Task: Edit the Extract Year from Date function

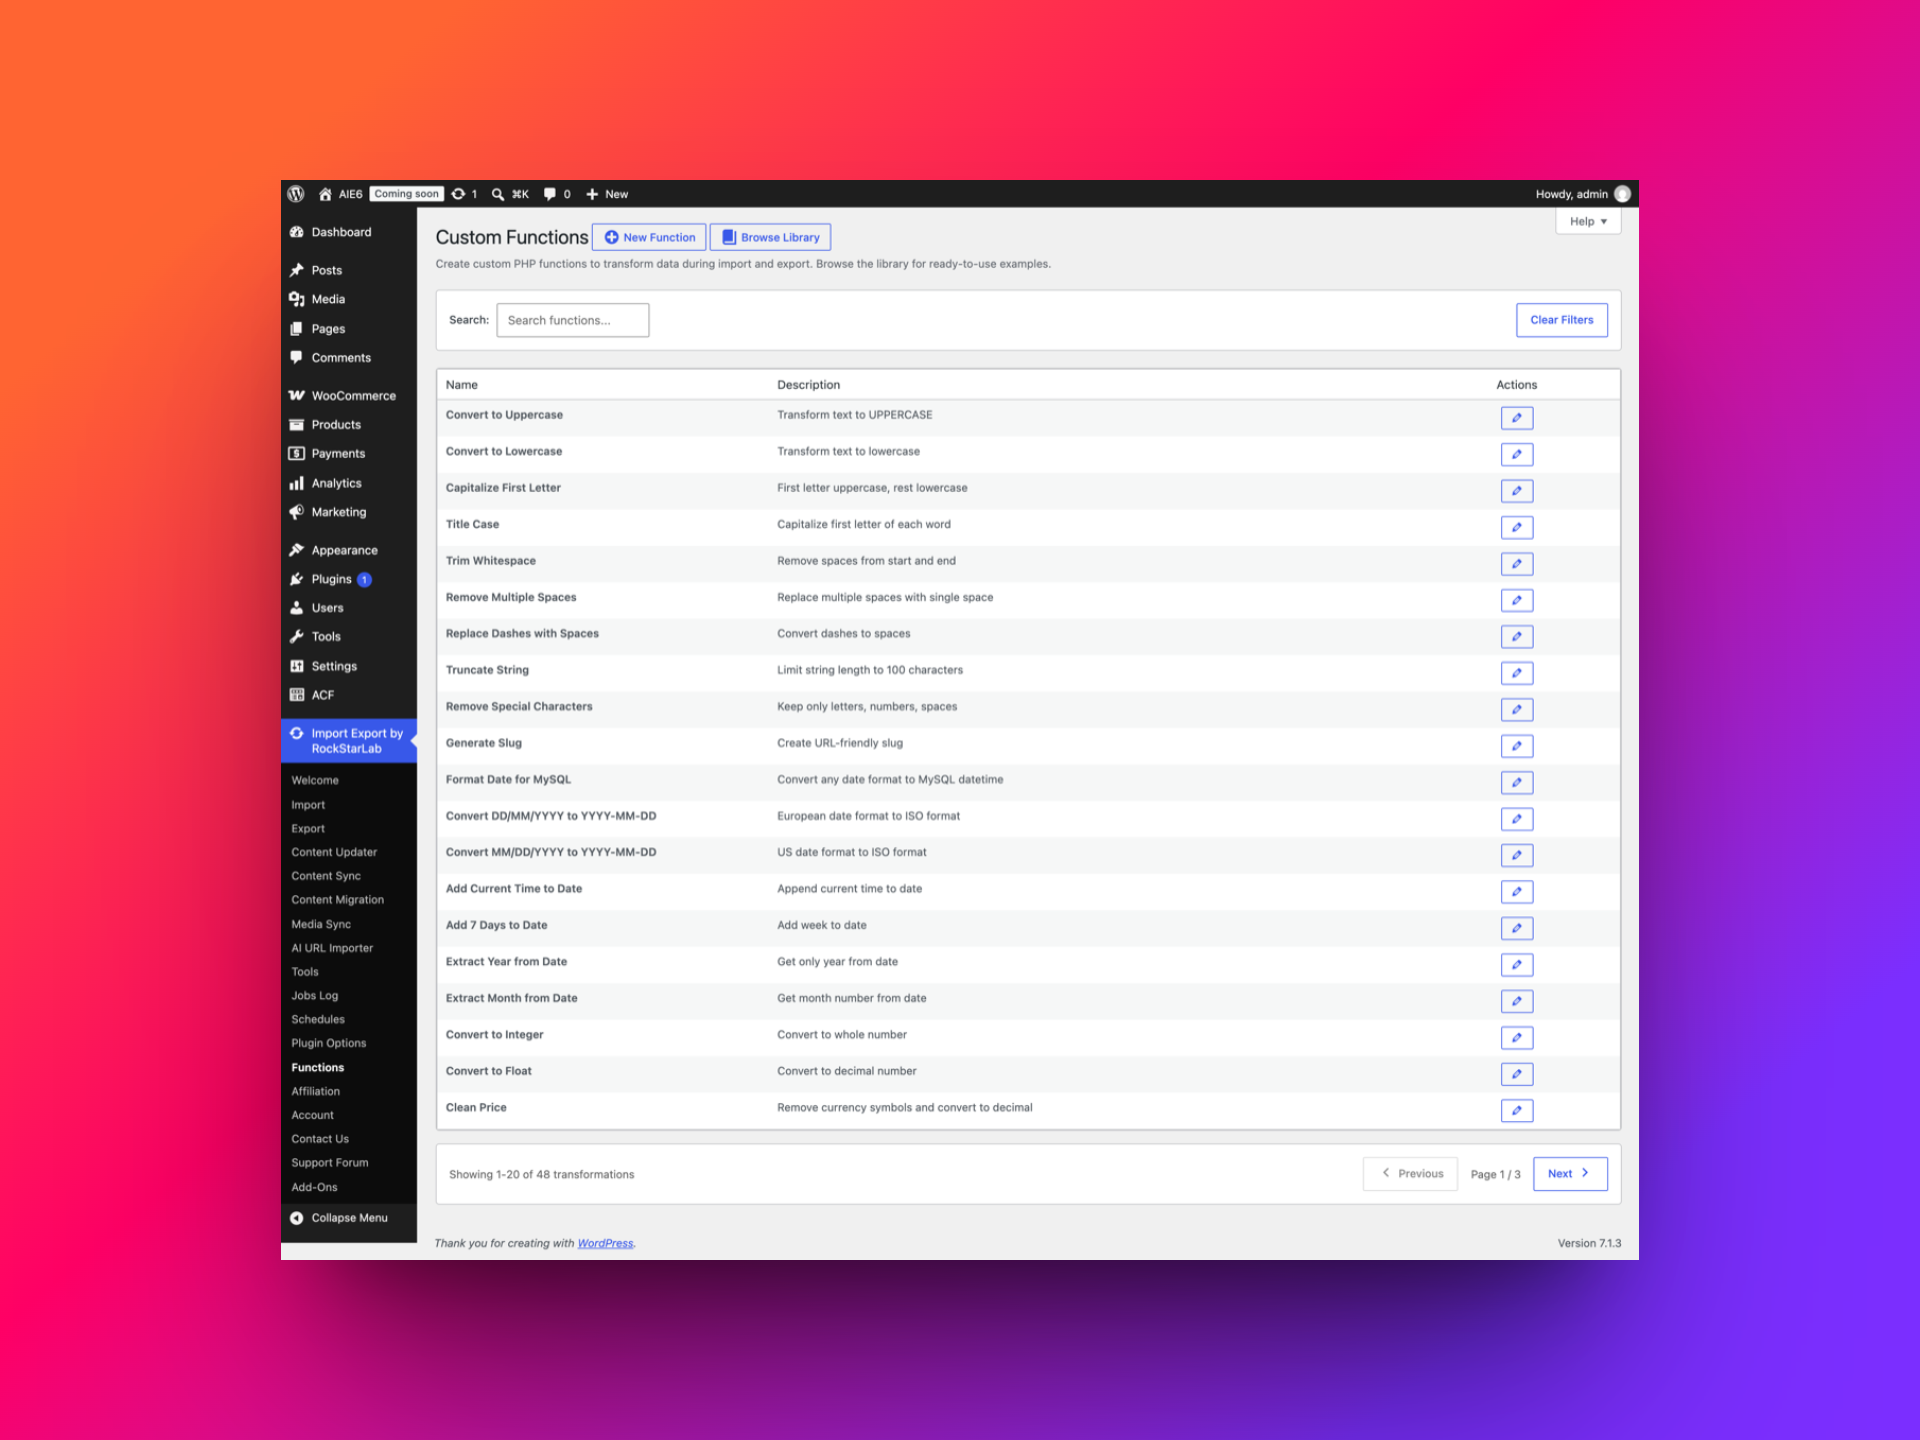Action: pyautogui.click(x=1516, y=965)
